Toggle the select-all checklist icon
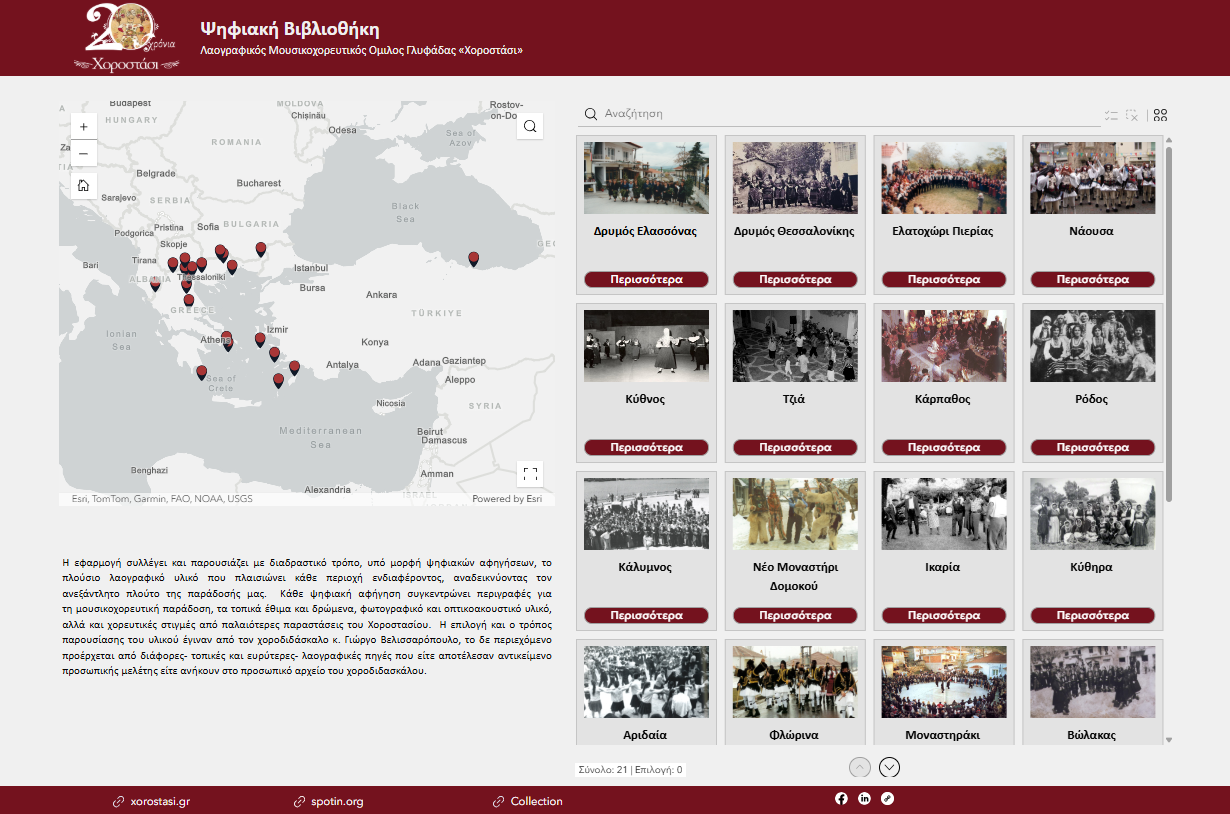1230x814 pixels. 1111,115
